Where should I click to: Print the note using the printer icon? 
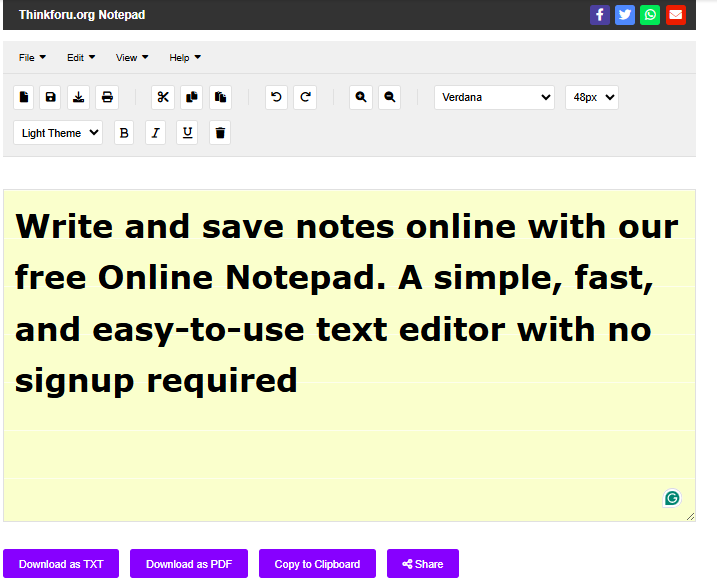pos(107,97)
